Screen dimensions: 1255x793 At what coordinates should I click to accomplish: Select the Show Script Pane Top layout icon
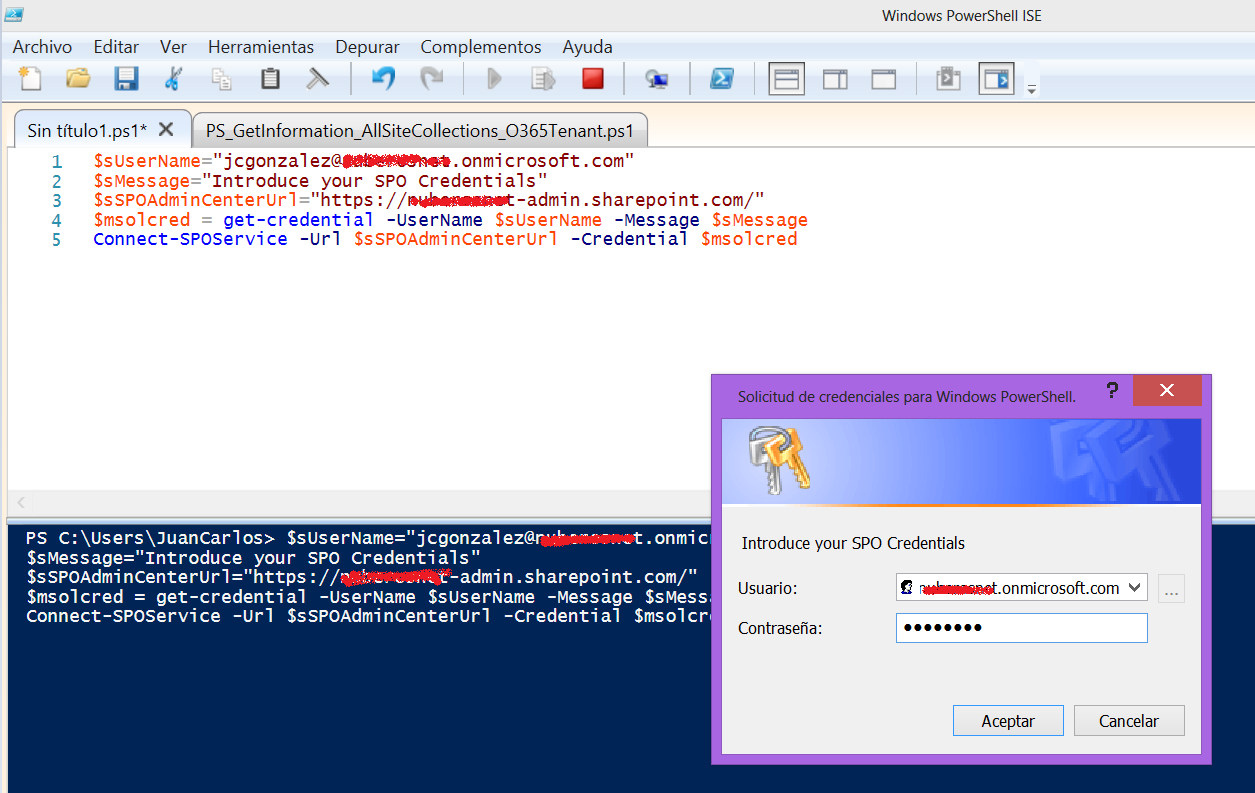tap(786, 78)
